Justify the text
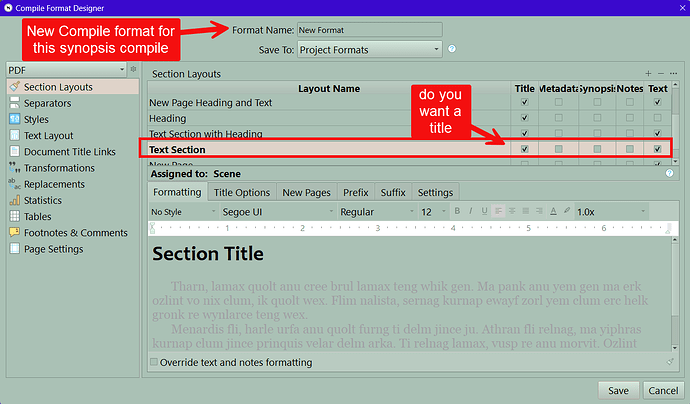This screenshot has width=690, height=404. 525,211
